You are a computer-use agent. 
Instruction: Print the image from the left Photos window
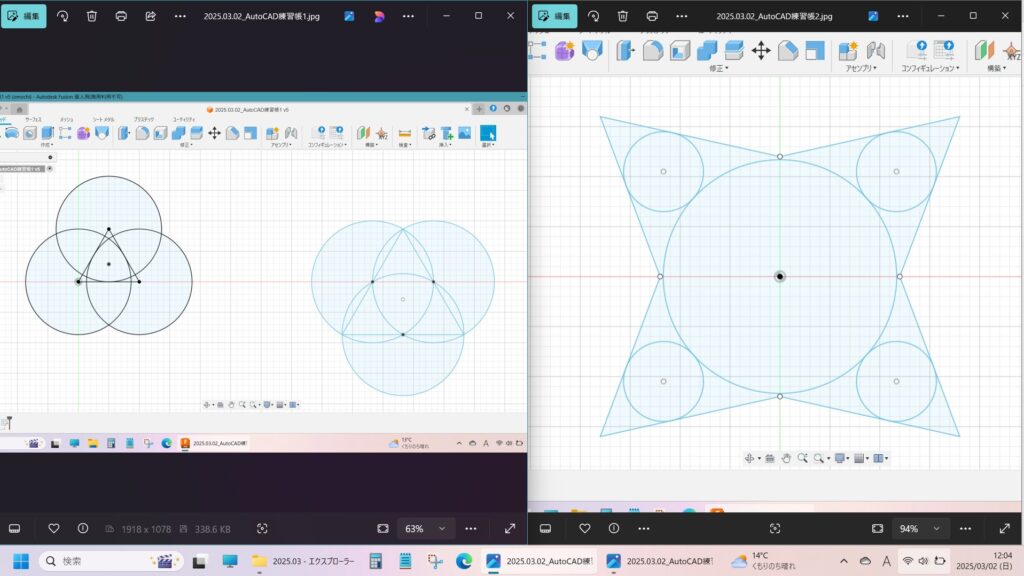(121, 16)
